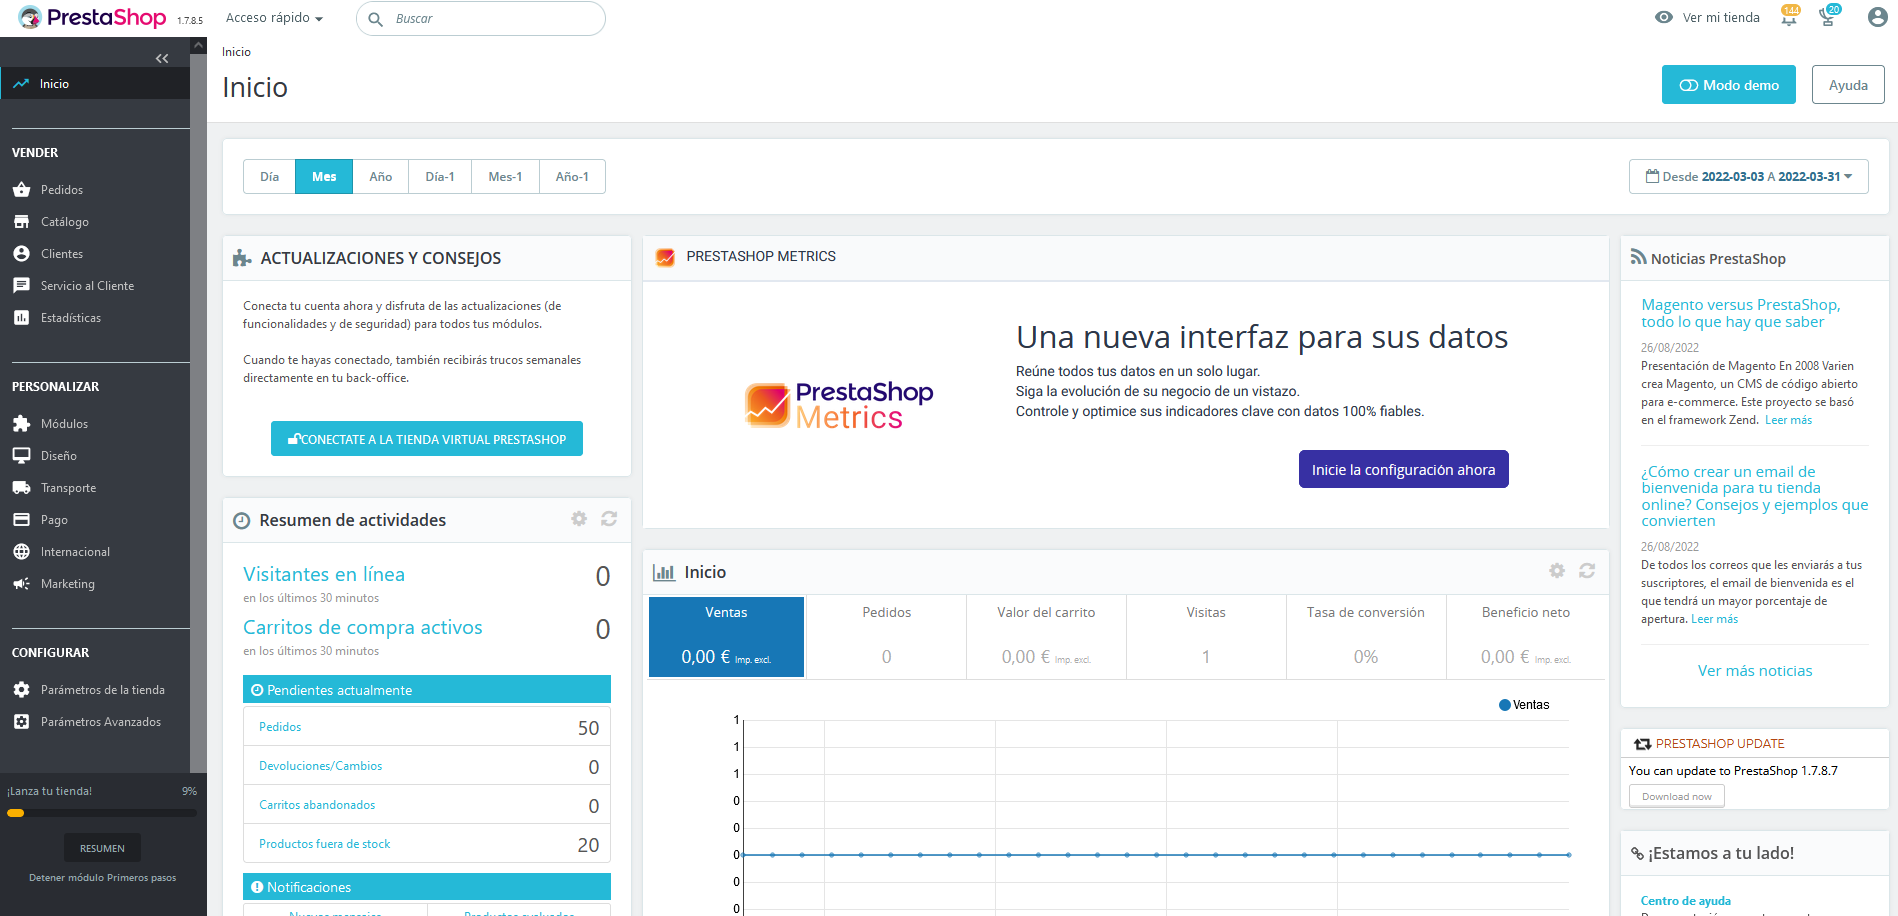Open Centro de ayuda link
This screenshot has width=1898, height=916.
coord(1685,901)
